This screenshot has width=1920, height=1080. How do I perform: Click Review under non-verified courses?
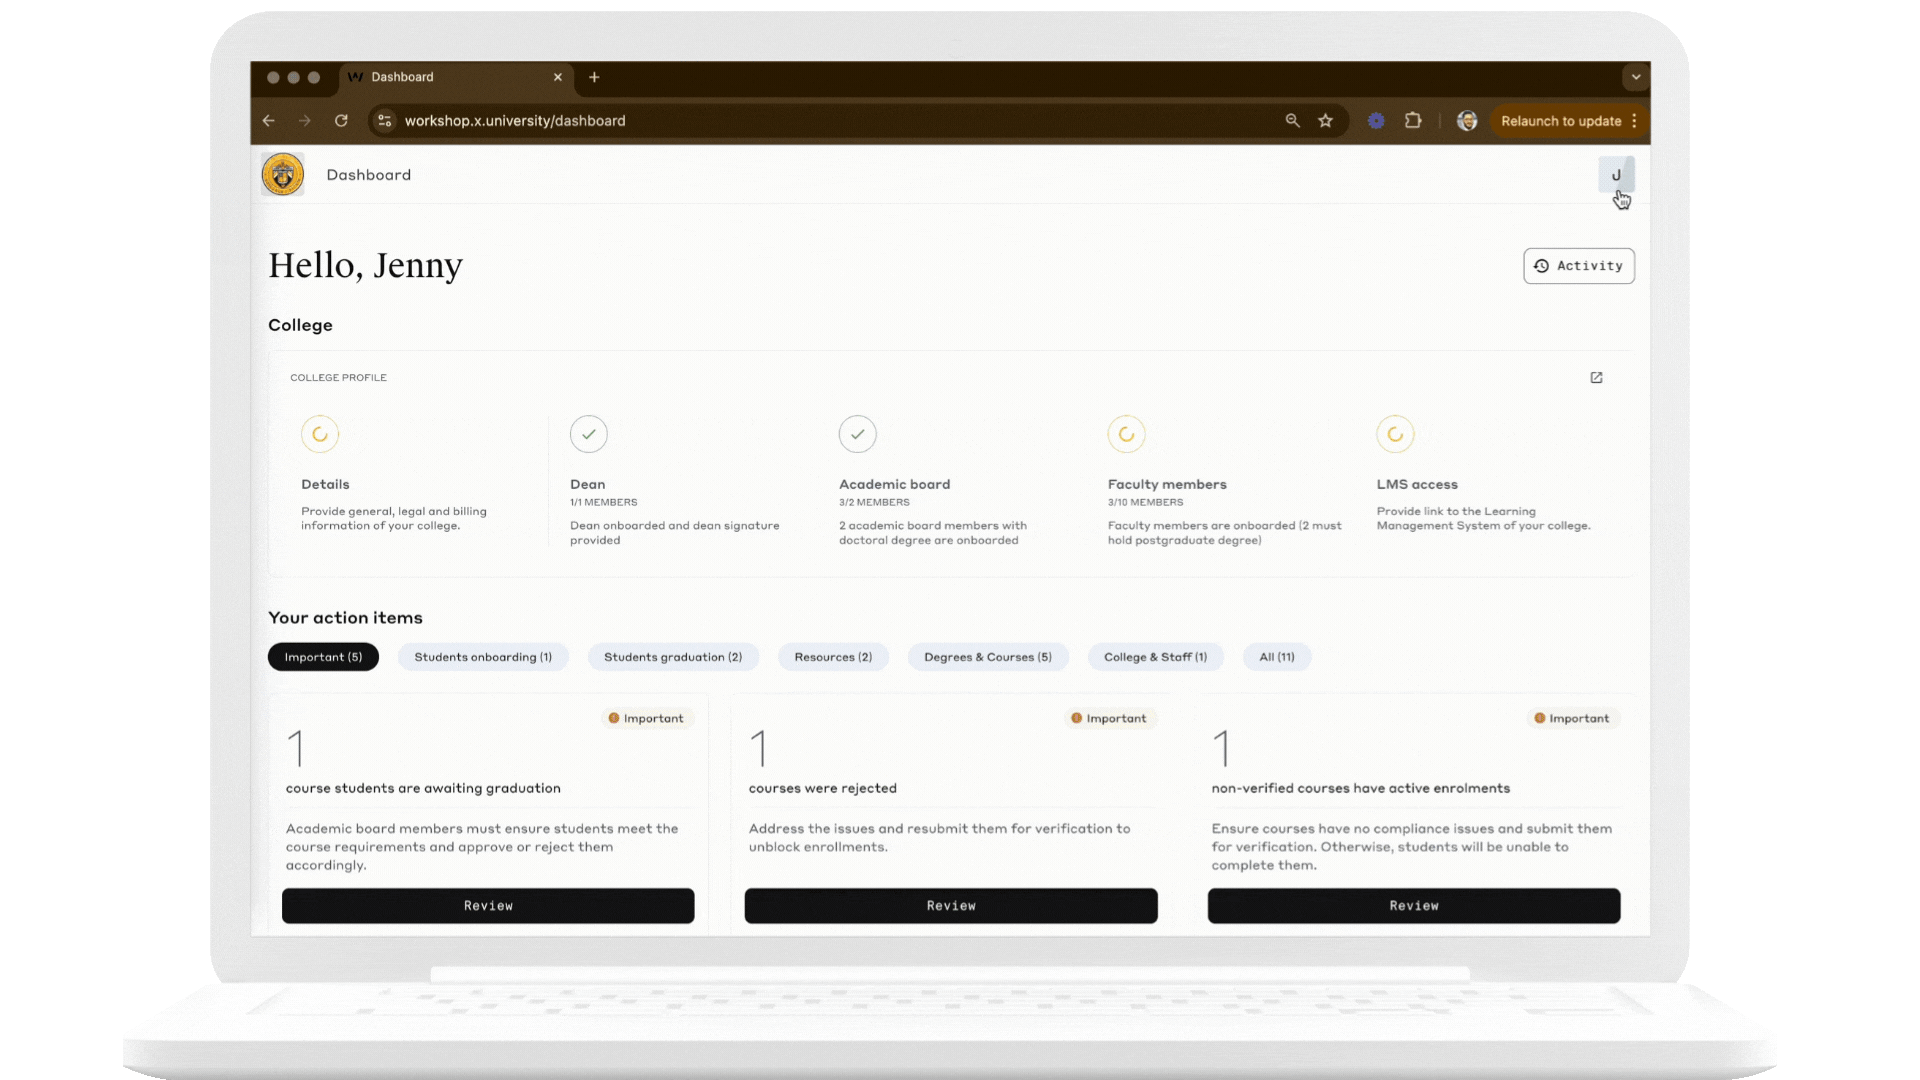(1413, 905)
